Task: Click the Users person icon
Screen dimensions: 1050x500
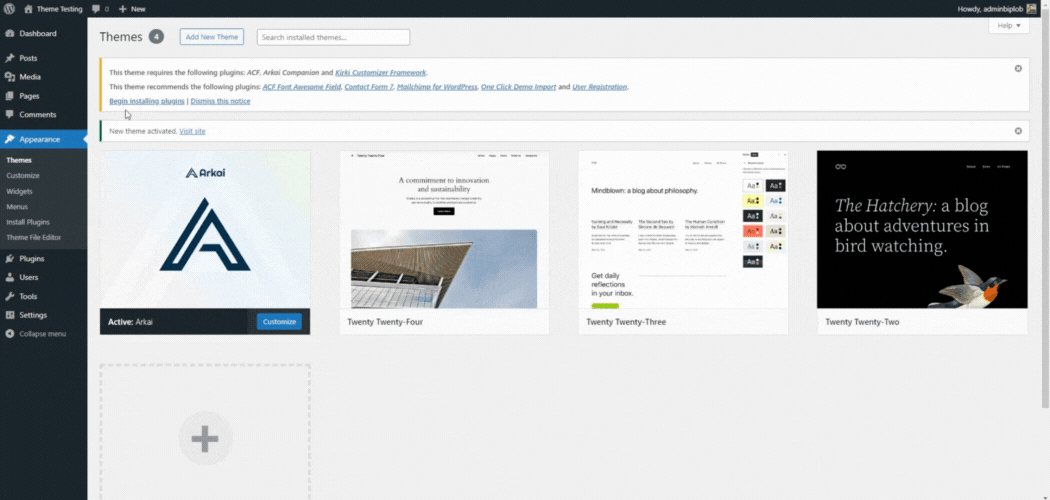Action: coord(10,277)
